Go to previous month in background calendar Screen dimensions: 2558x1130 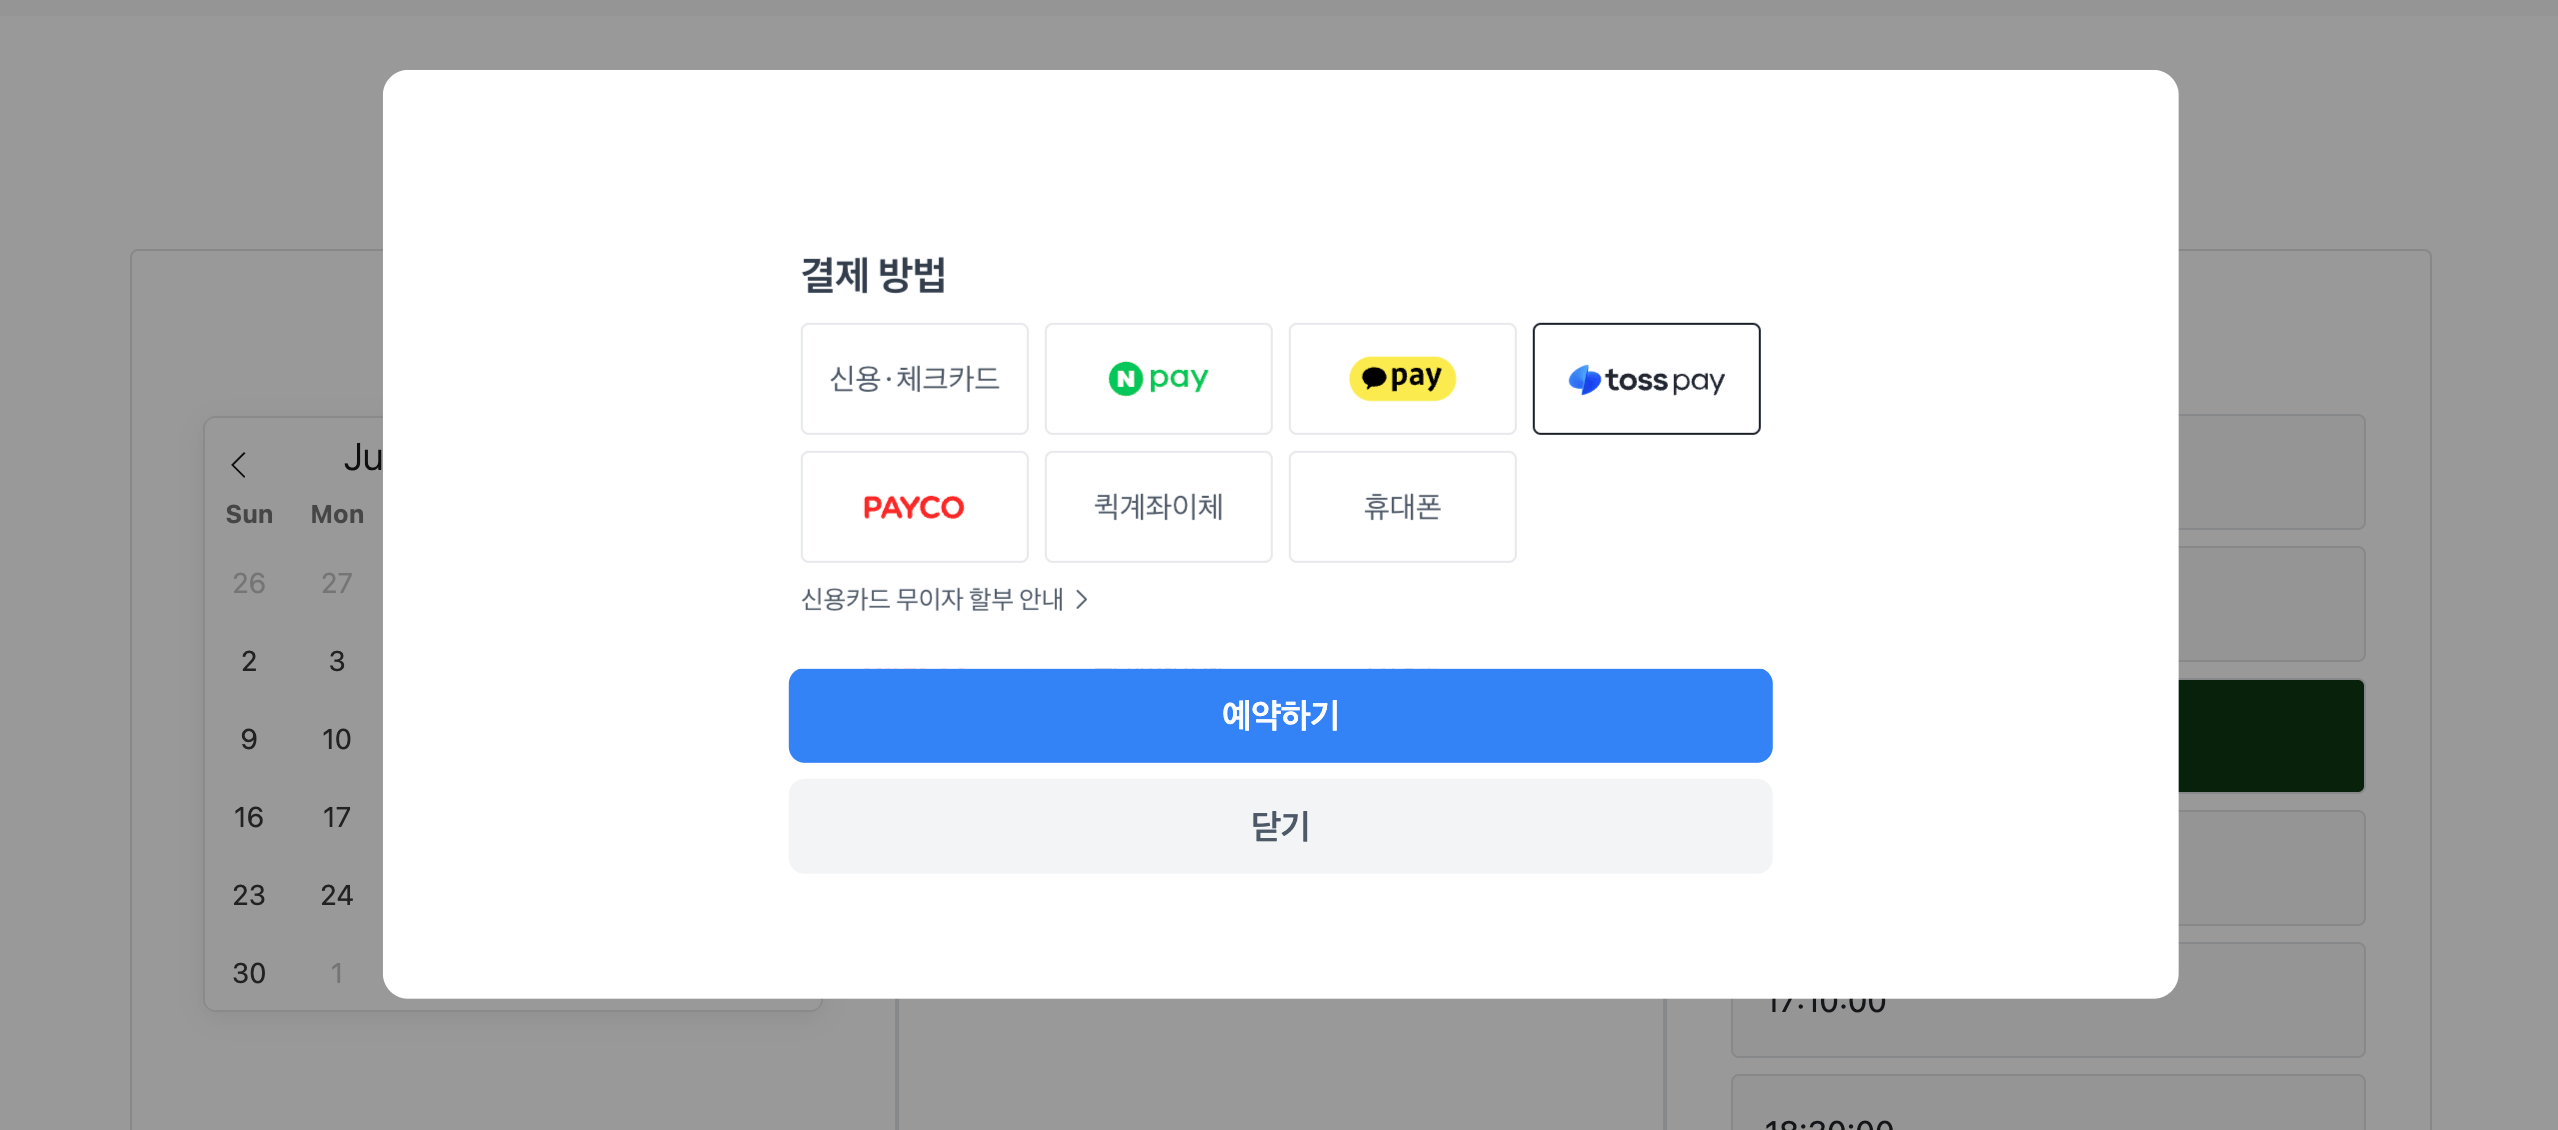pyautogui.click(x=238, y=465)
